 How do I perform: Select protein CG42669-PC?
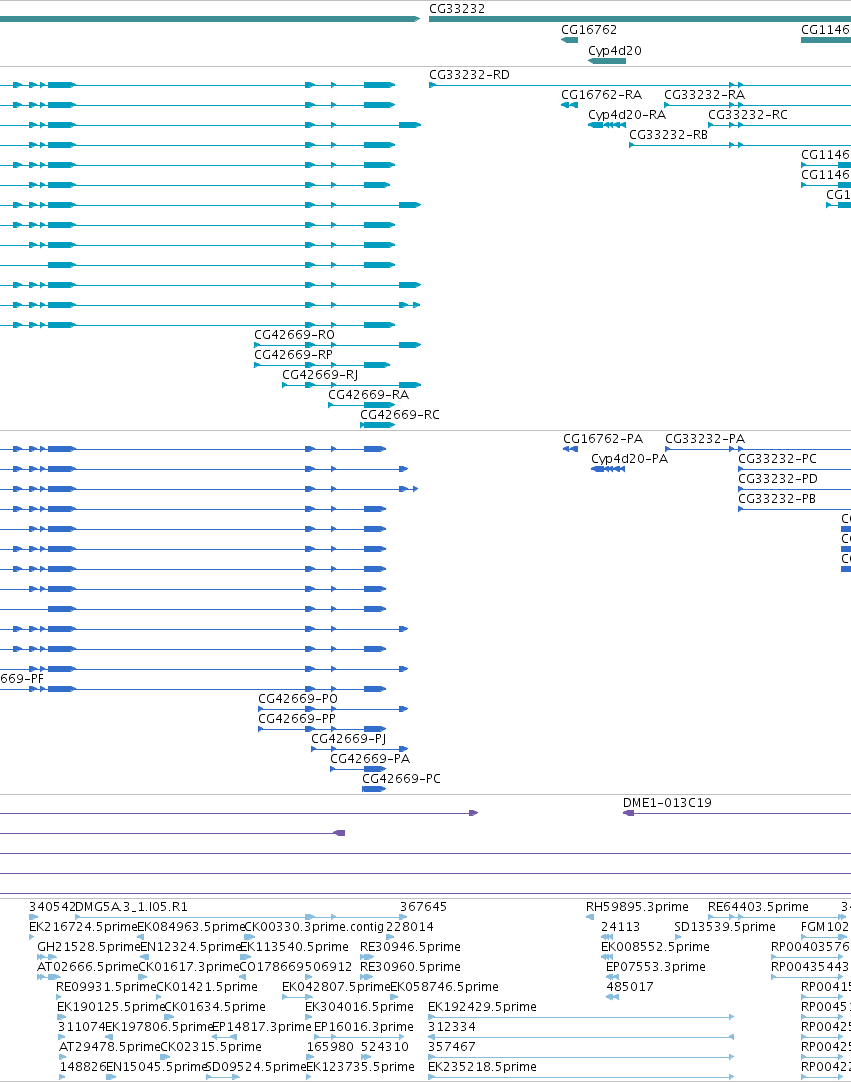coord(373,789)
